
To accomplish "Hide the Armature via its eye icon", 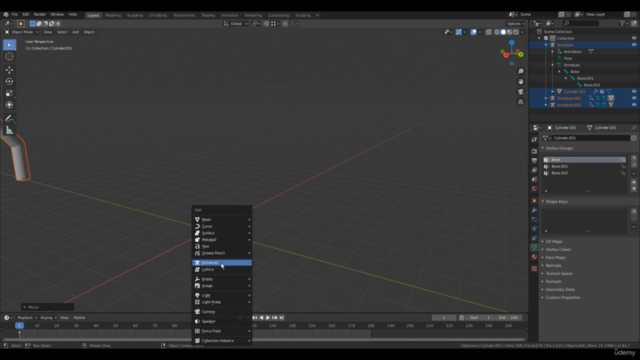I will [634, 45].
